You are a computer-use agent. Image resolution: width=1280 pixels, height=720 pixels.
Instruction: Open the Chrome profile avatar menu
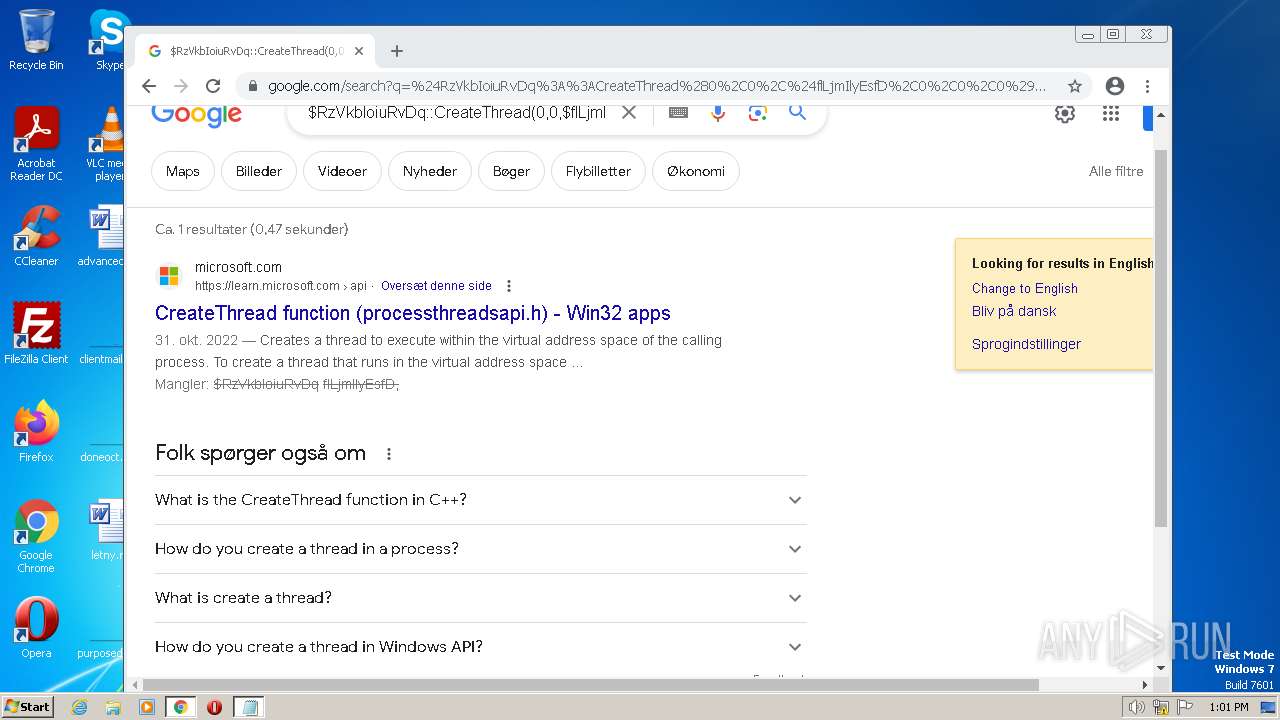tap(1115, 86)
